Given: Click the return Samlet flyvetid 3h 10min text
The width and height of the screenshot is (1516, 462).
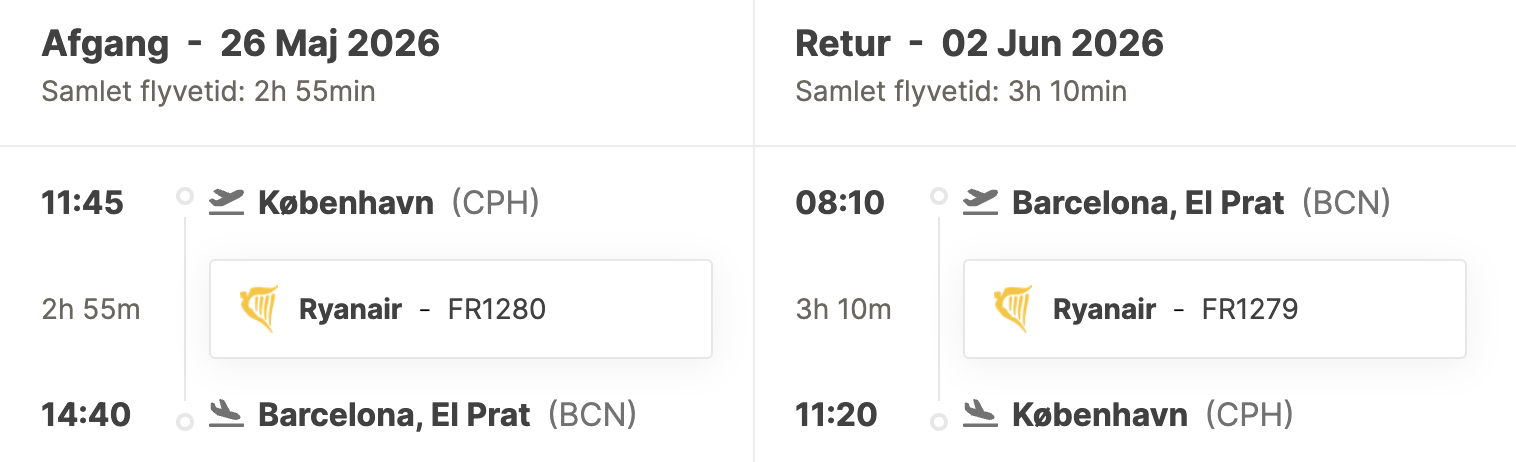Looking at the screenshot, I should coord(961,92).
